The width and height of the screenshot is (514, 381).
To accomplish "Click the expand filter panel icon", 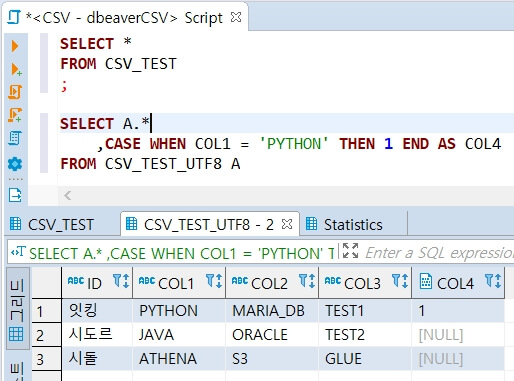I will click(350, 251).
